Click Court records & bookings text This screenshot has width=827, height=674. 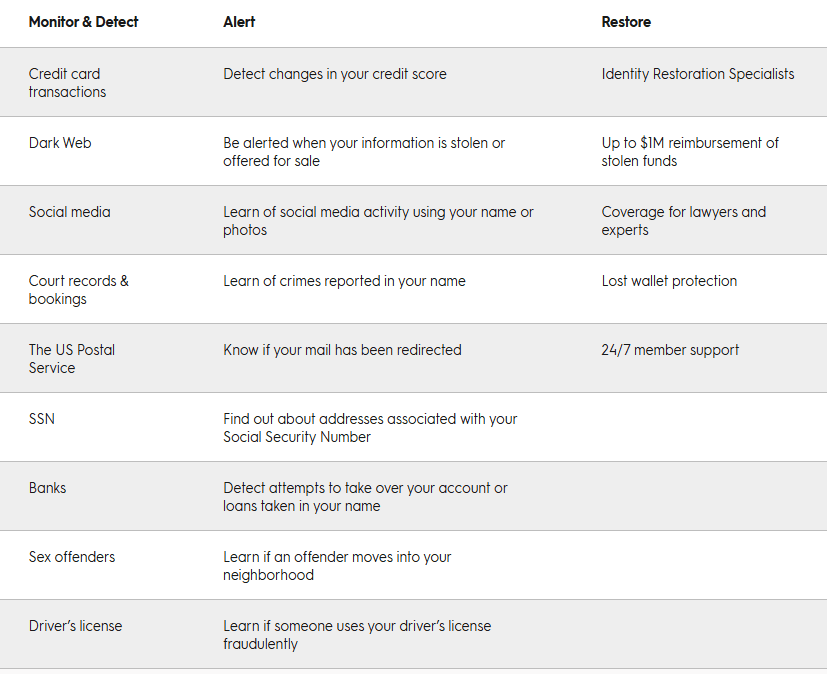pos(78,290)
